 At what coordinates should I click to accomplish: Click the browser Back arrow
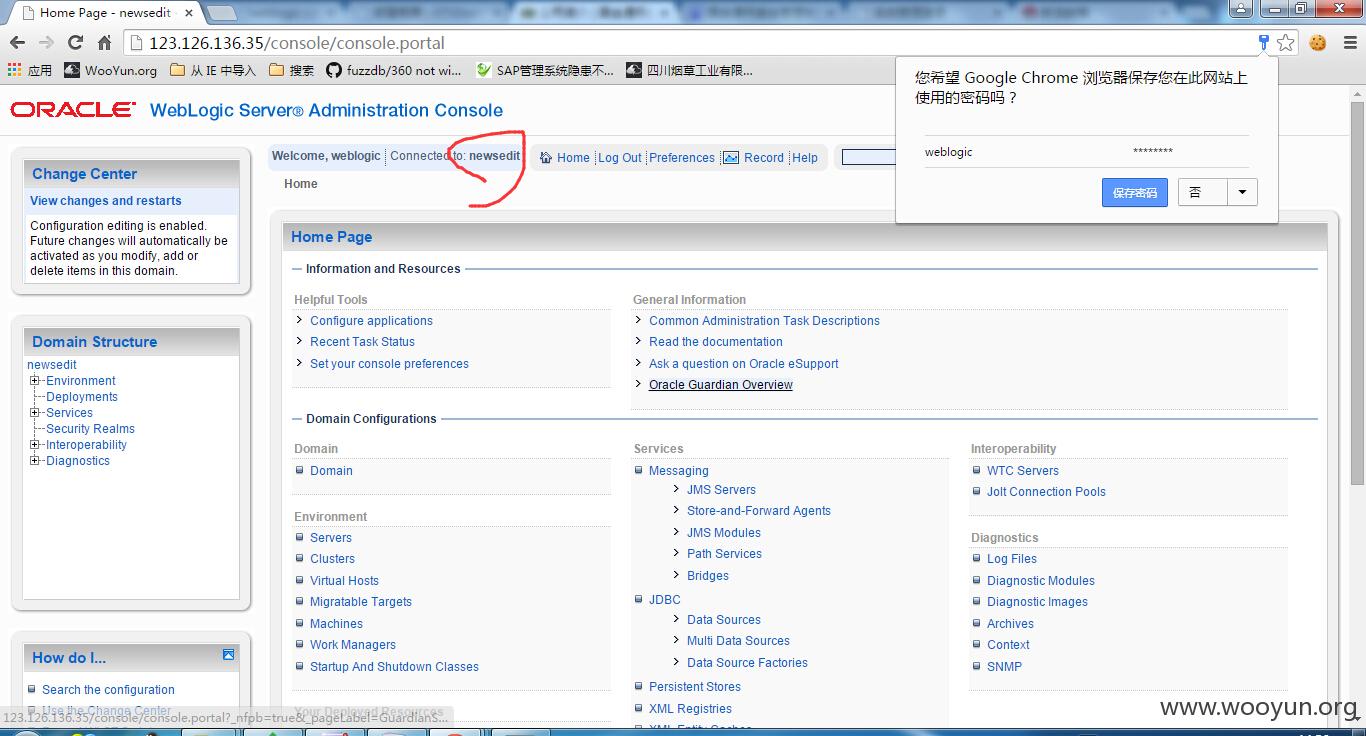pos(17,43)
